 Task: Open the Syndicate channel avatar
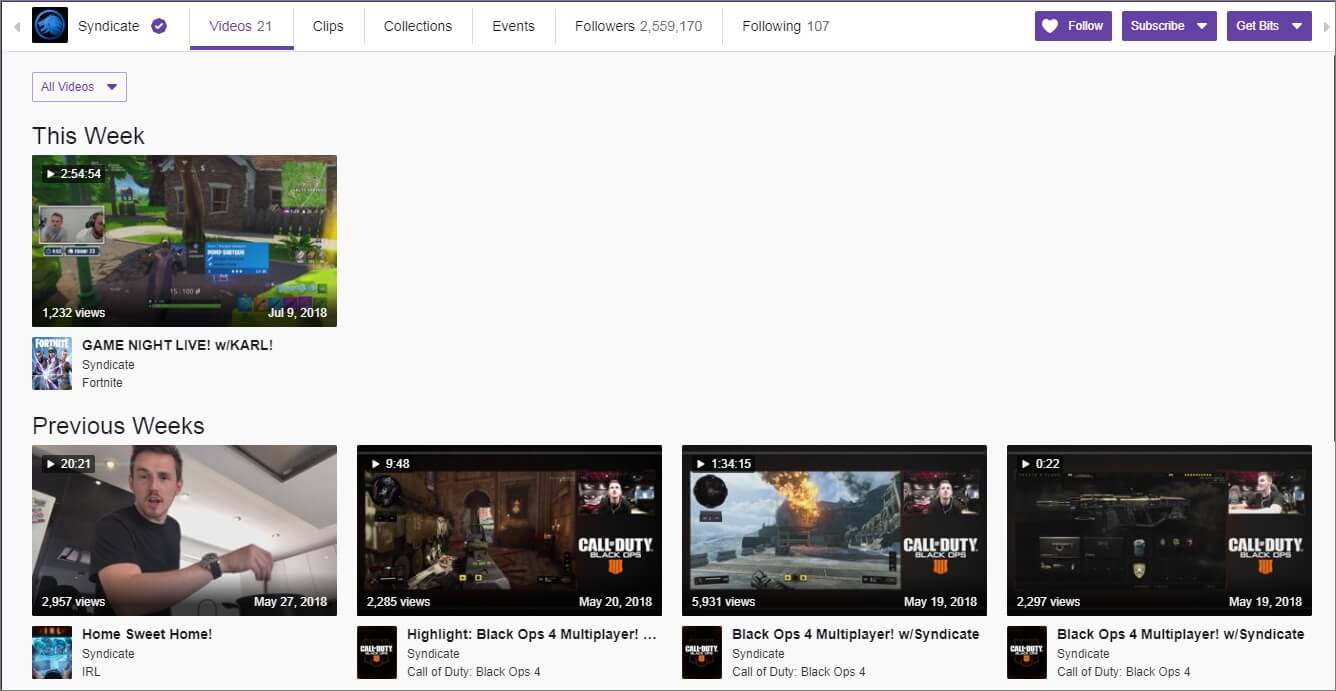pyautogui.click(x=50, y=25)
